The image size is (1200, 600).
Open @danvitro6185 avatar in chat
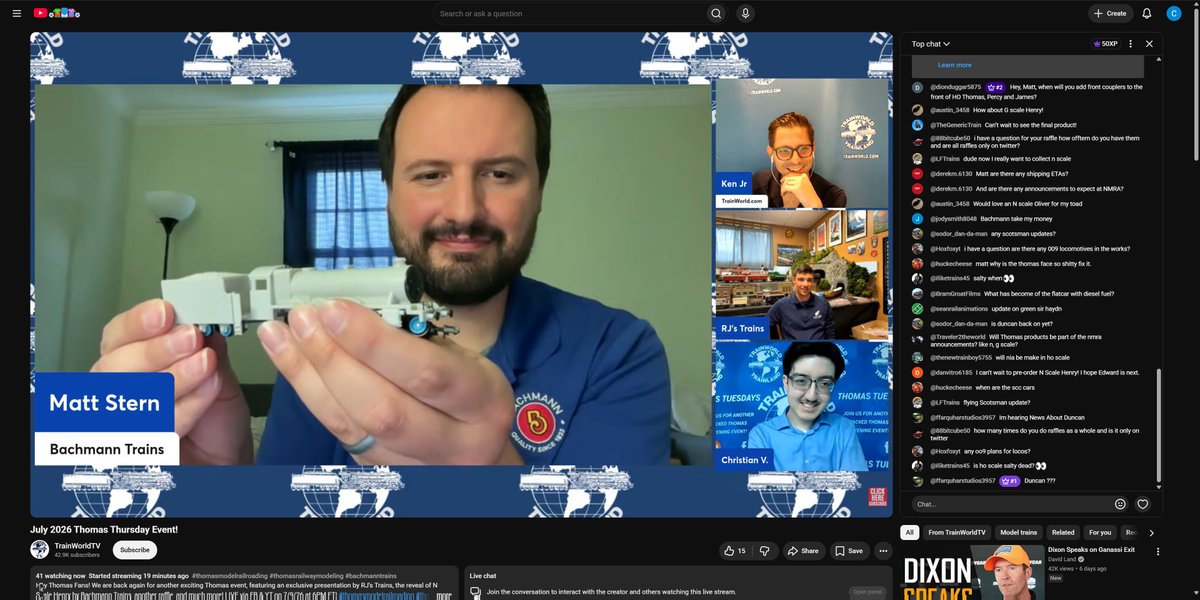pyautogui.click(x=917, y=372)
